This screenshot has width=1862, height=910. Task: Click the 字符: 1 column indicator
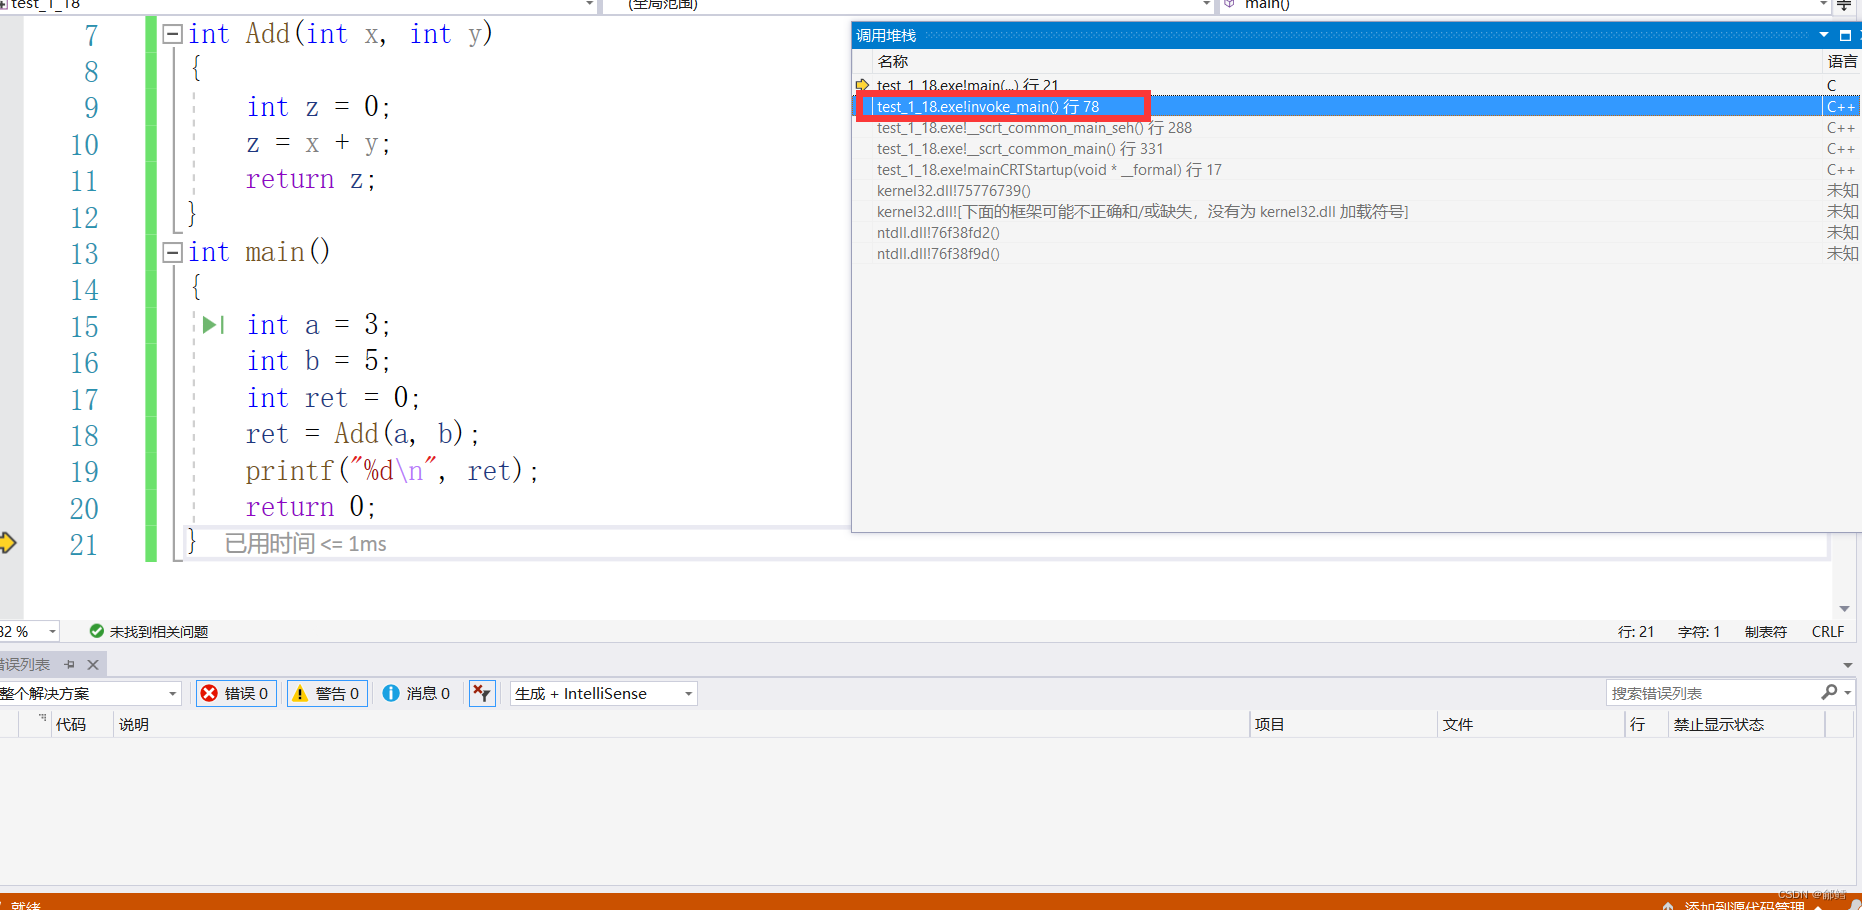point(1699,631)
